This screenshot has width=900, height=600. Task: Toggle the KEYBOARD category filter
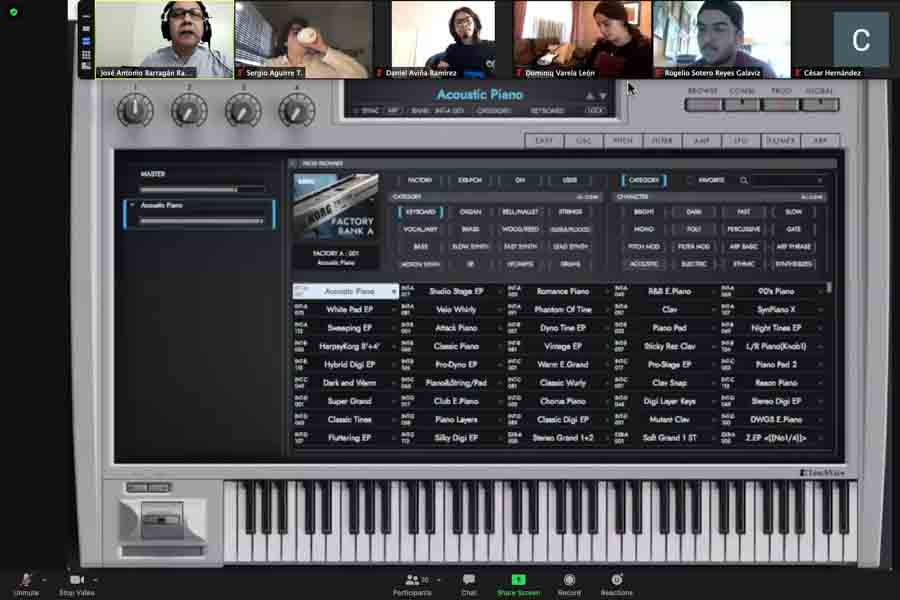tap(420, 212)
